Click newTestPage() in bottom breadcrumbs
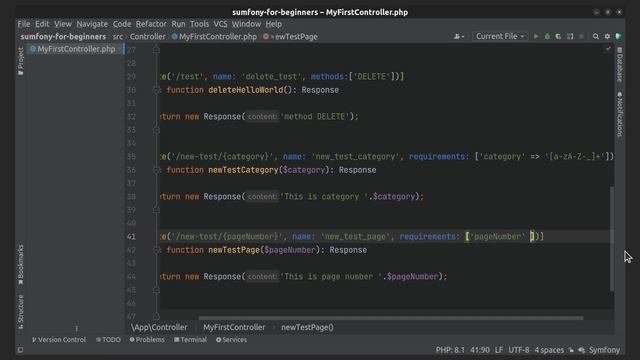640x360 pixels. (307, 327)
